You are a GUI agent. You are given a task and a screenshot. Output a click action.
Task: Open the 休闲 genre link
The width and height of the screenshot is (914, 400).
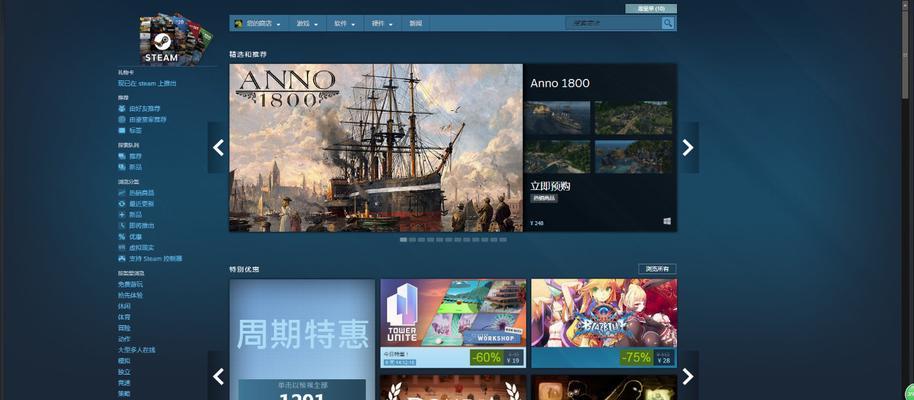124,306
